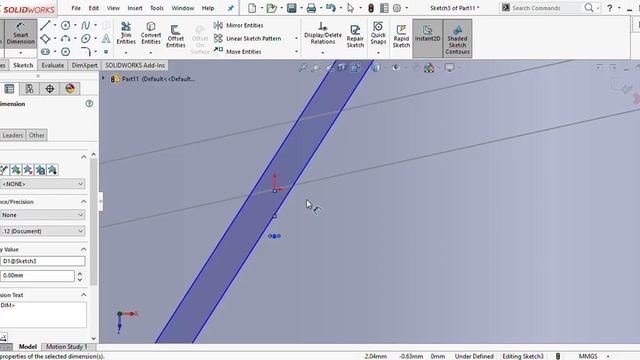Open the File menu
The height and width of the screenshot is (360, 640).
click(x=76, y=8)
